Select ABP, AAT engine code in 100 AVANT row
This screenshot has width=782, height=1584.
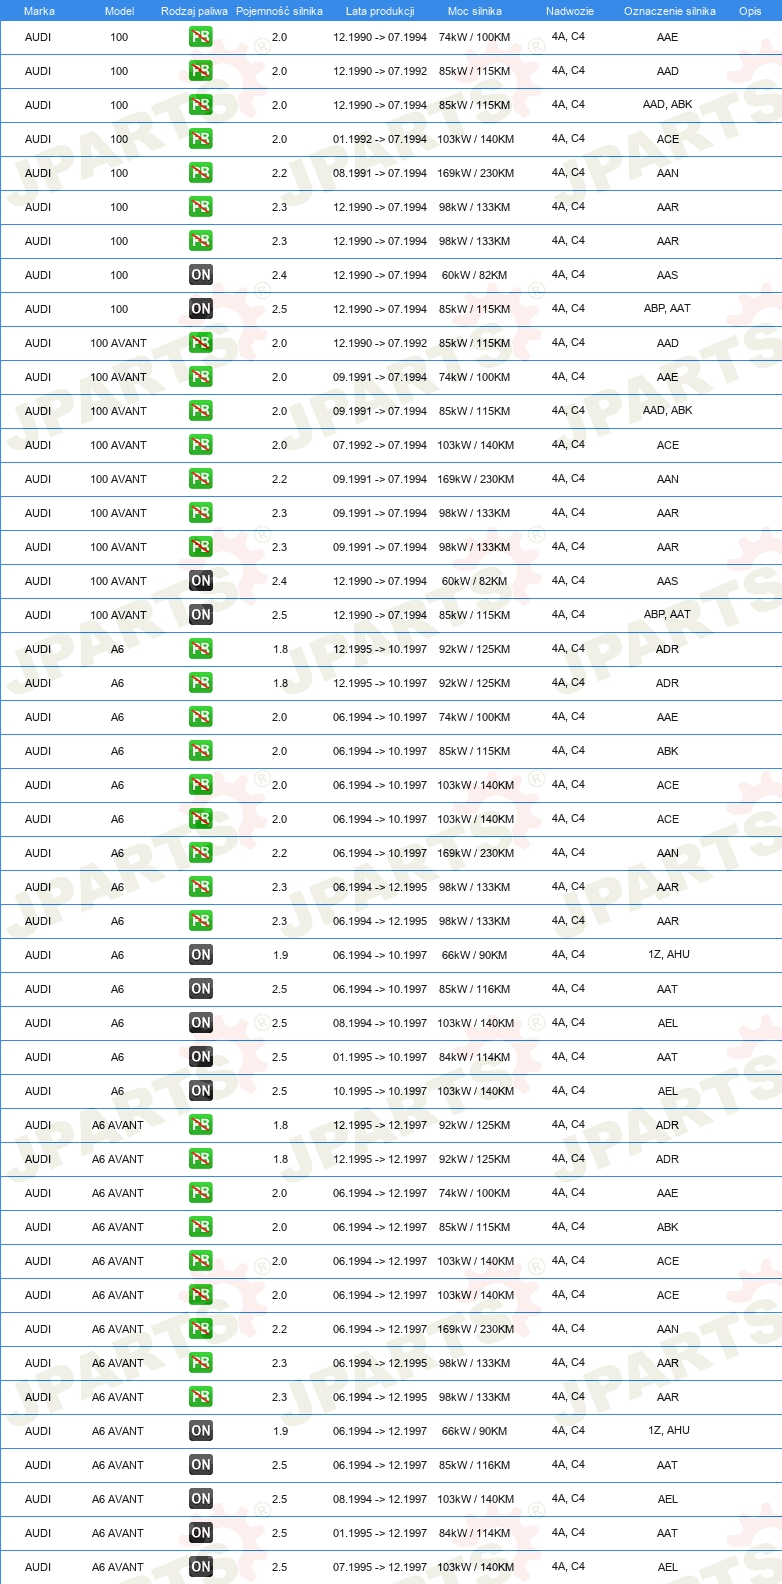[x=668, y=615]
